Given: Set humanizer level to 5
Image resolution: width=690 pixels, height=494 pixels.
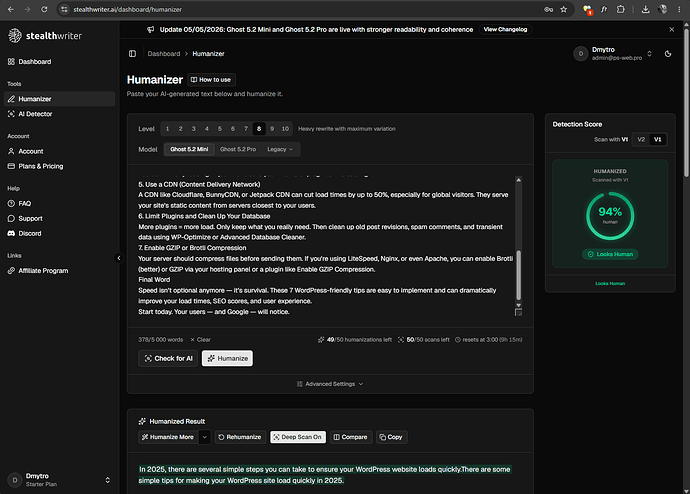Looking at the screenshot, I should pyautogui.click(x=220, y=129).
